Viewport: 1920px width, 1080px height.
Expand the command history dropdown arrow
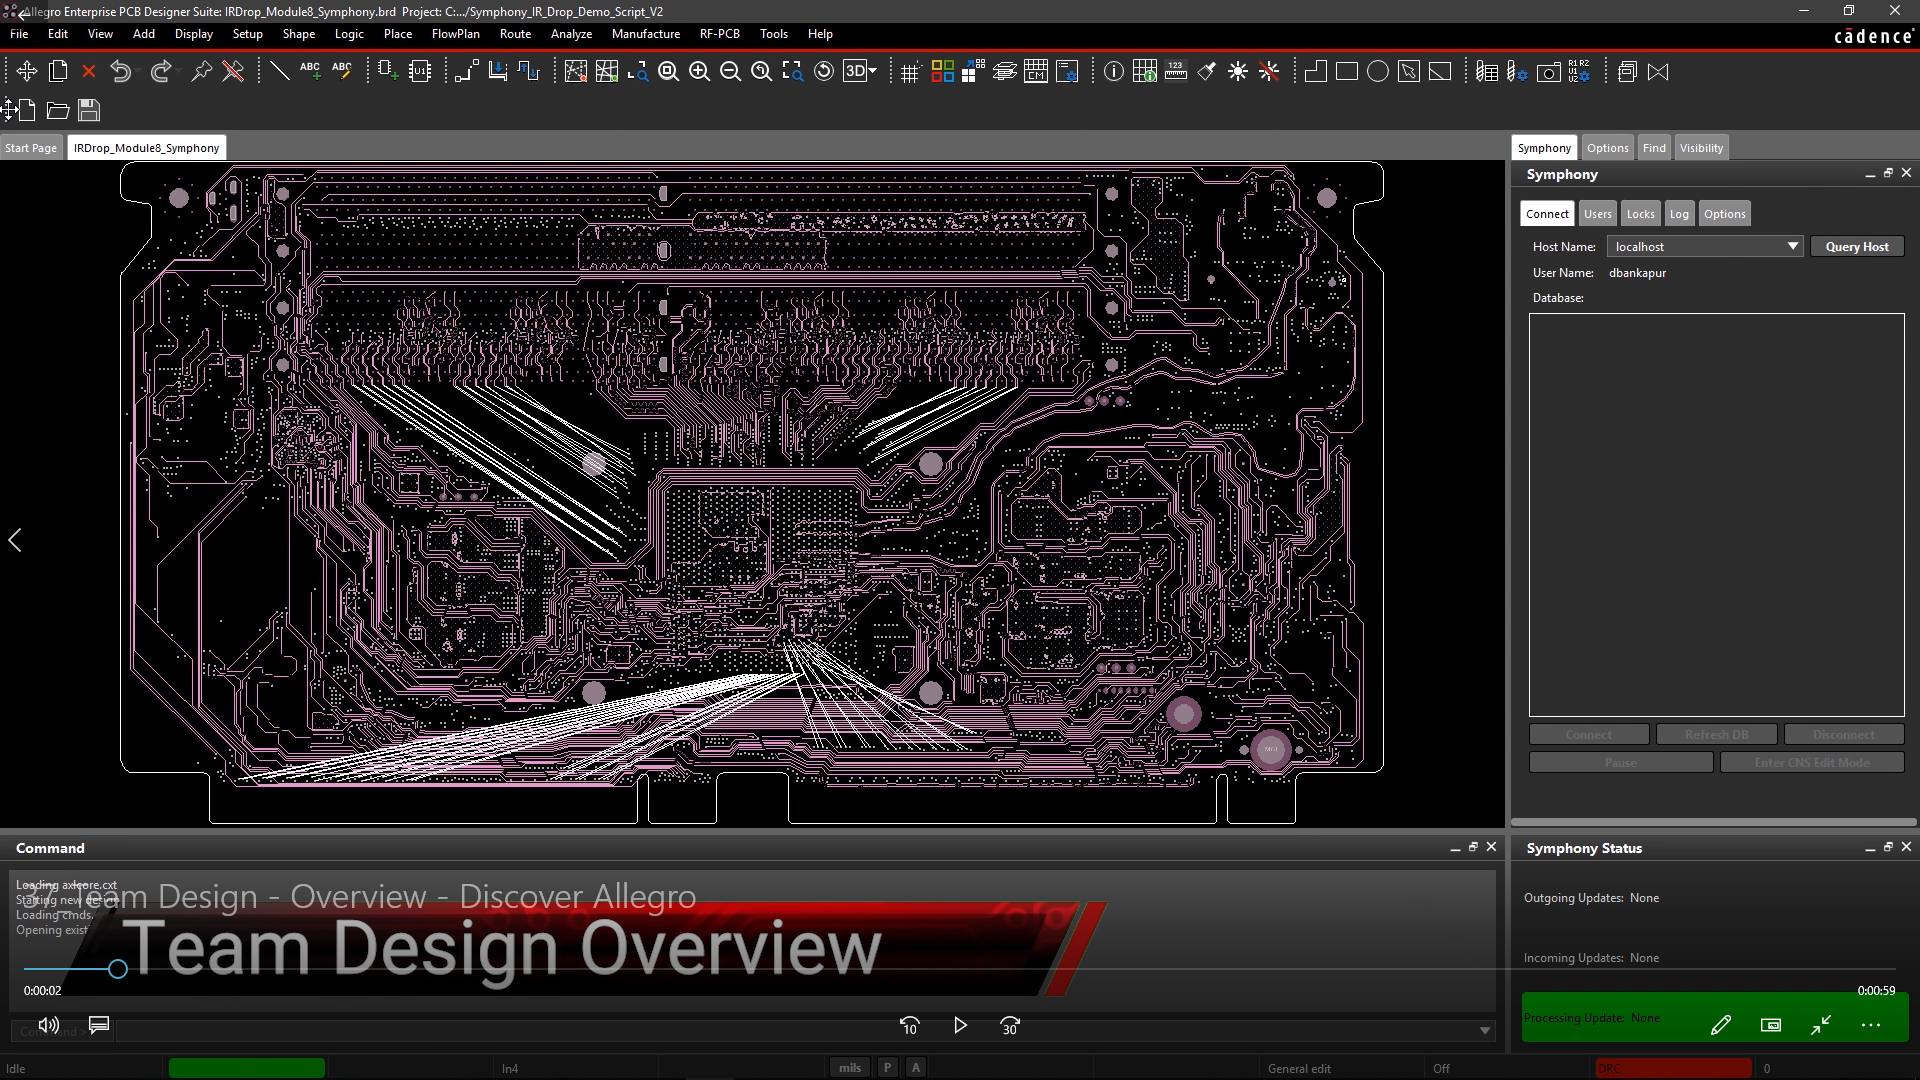[1485, 1031]
